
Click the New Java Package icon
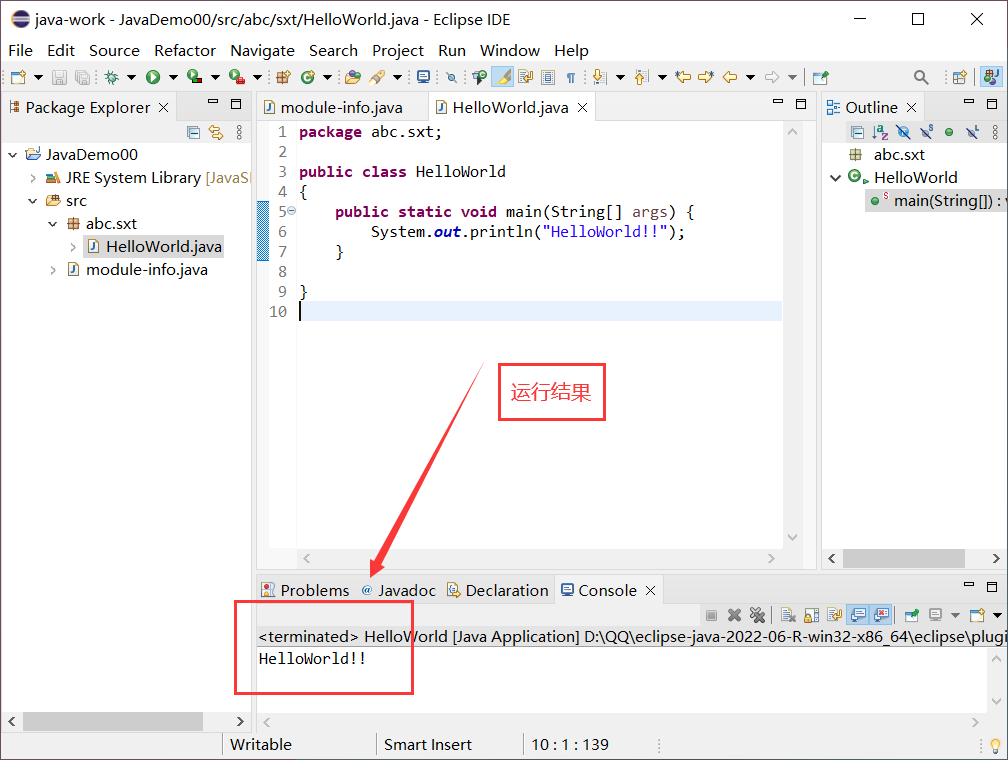point(284,78)
